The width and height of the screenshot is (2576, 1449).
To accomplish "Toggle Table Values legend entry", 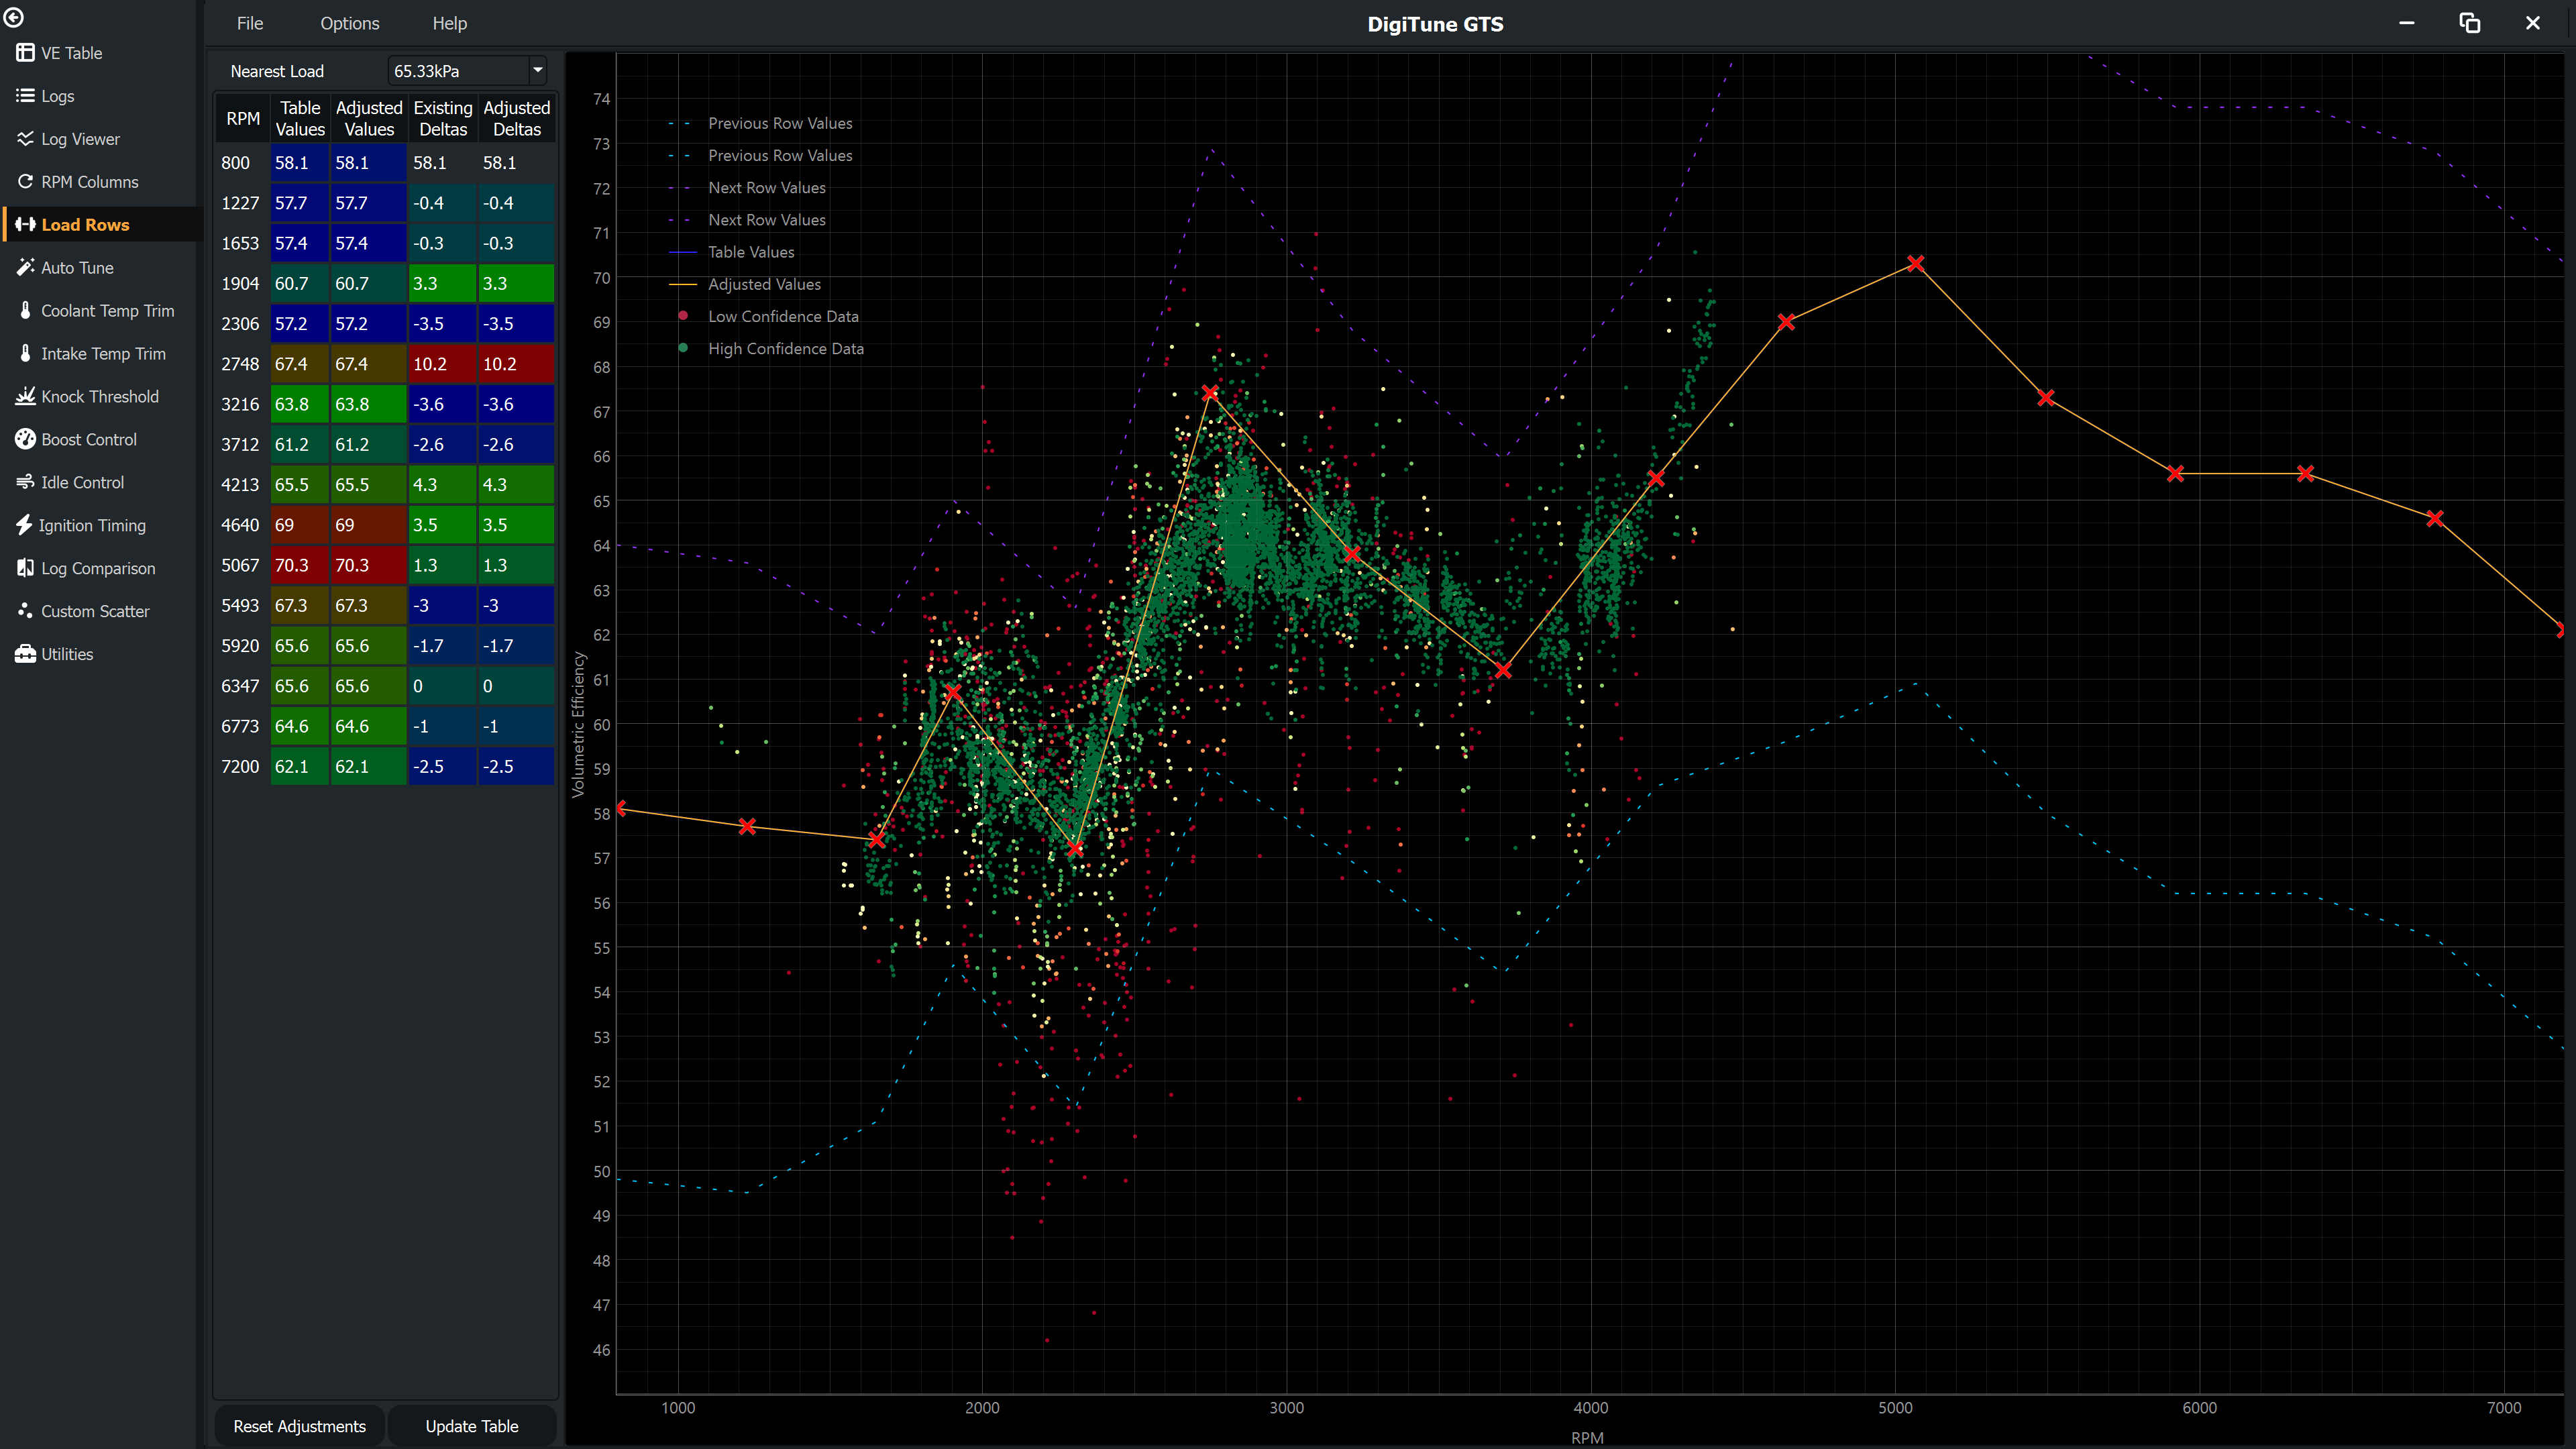I will [x=751, y=252].
